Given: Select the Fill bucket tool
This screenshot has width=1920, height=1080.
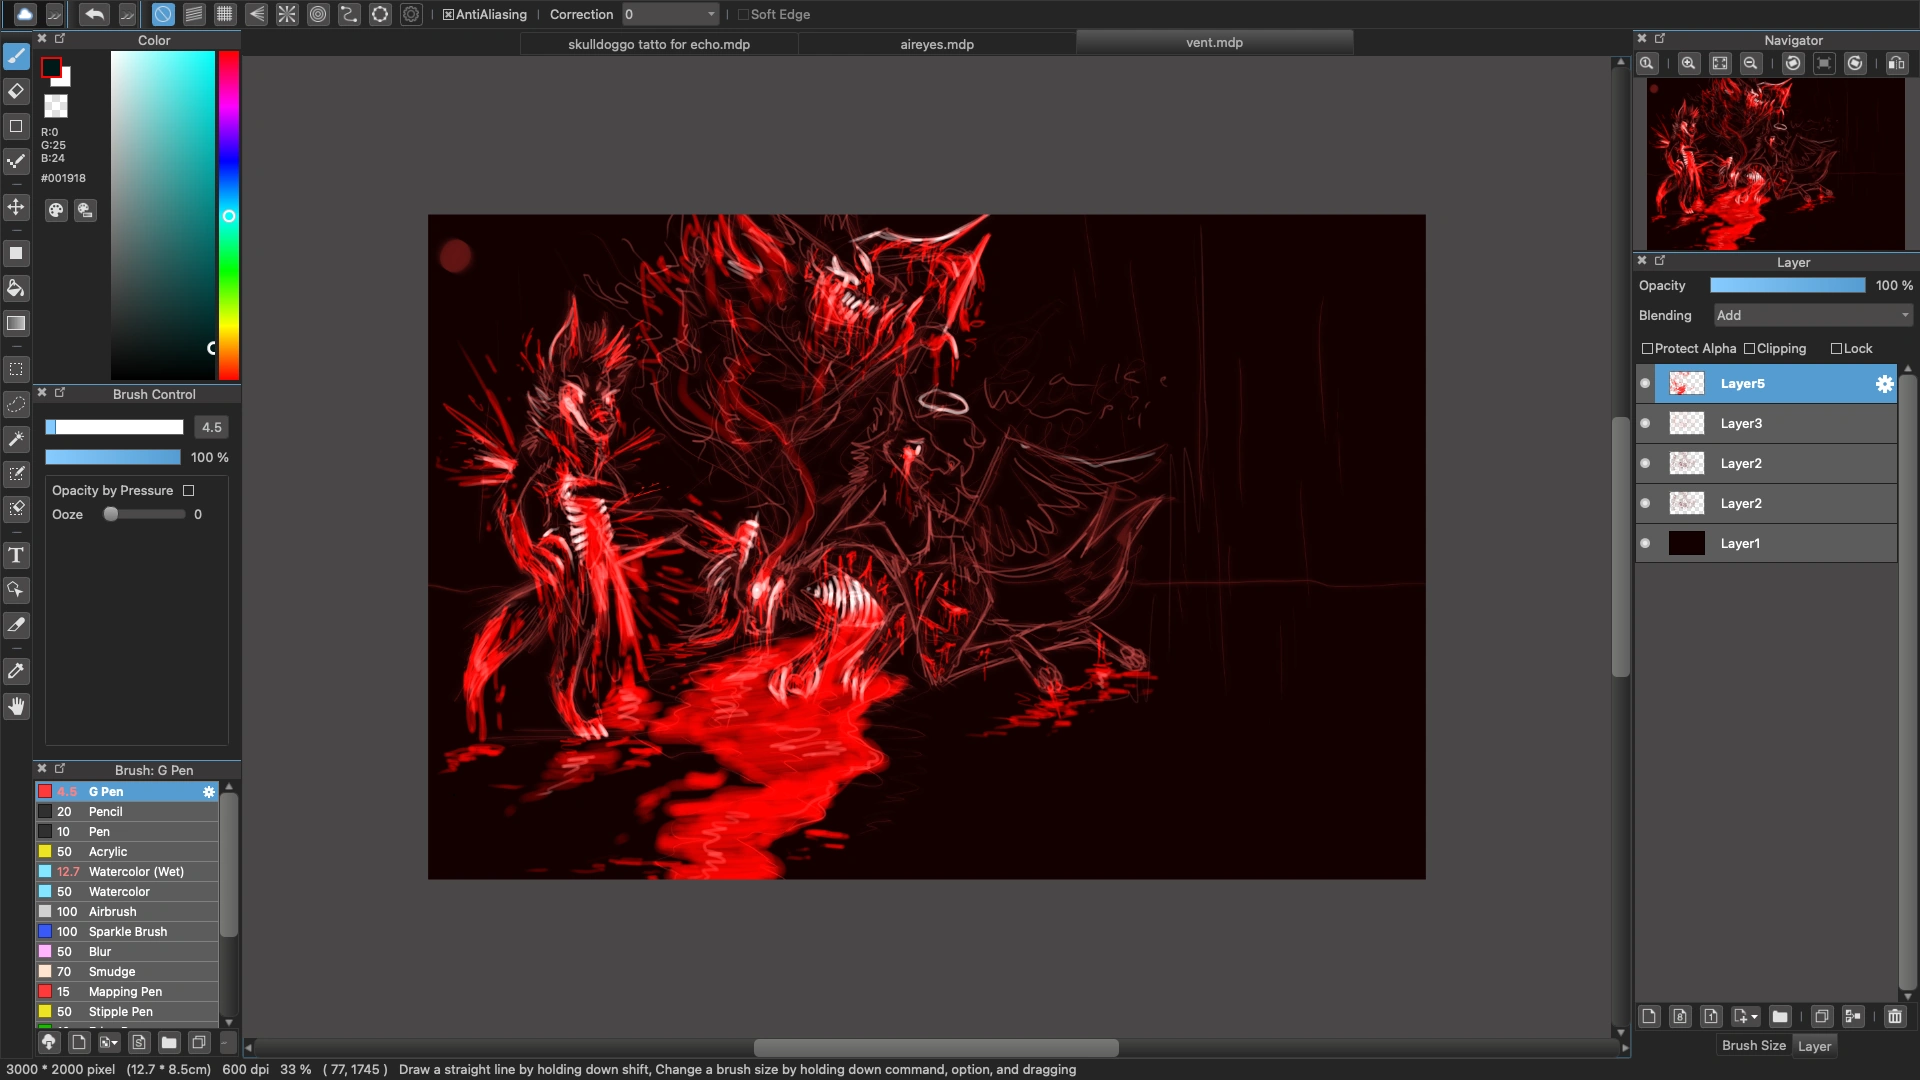Looking at the screenshot, I should pyautogui.click(x=16, y=289).
